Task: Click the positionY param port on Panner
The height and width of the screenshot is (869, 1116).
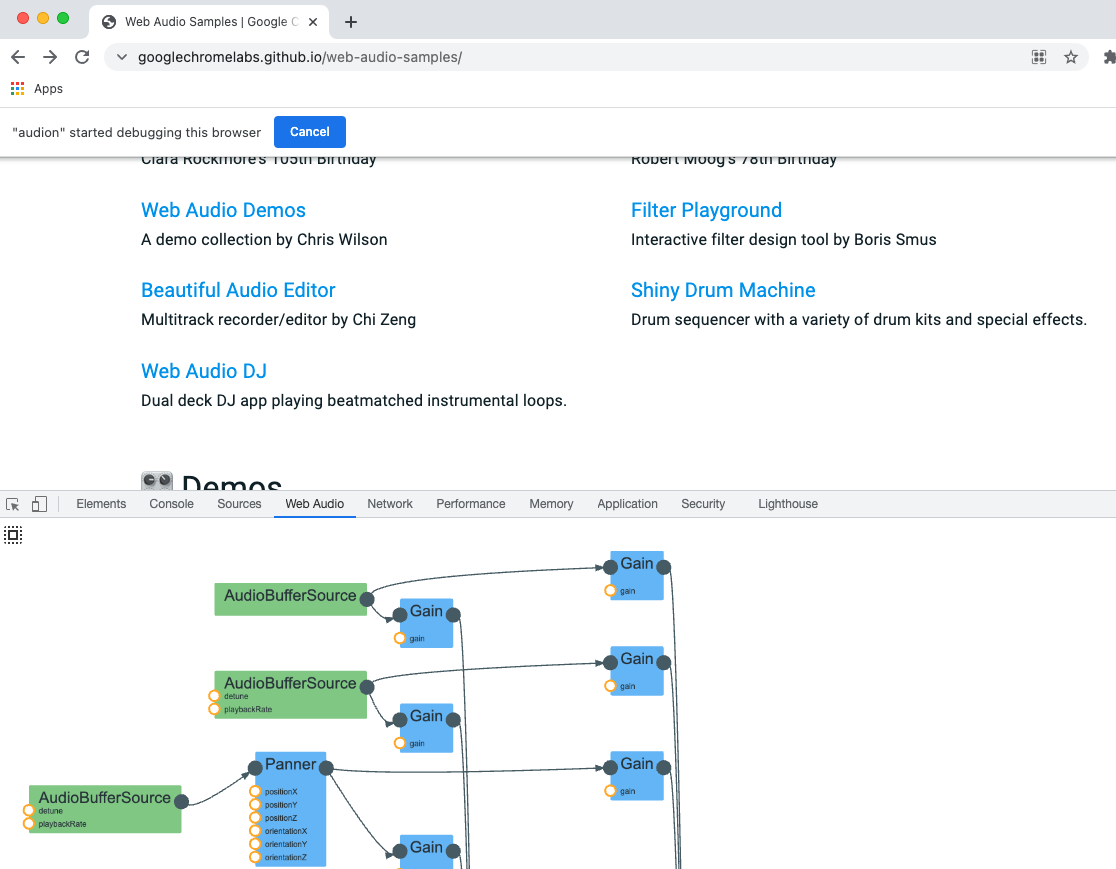Action: point(256,805)
